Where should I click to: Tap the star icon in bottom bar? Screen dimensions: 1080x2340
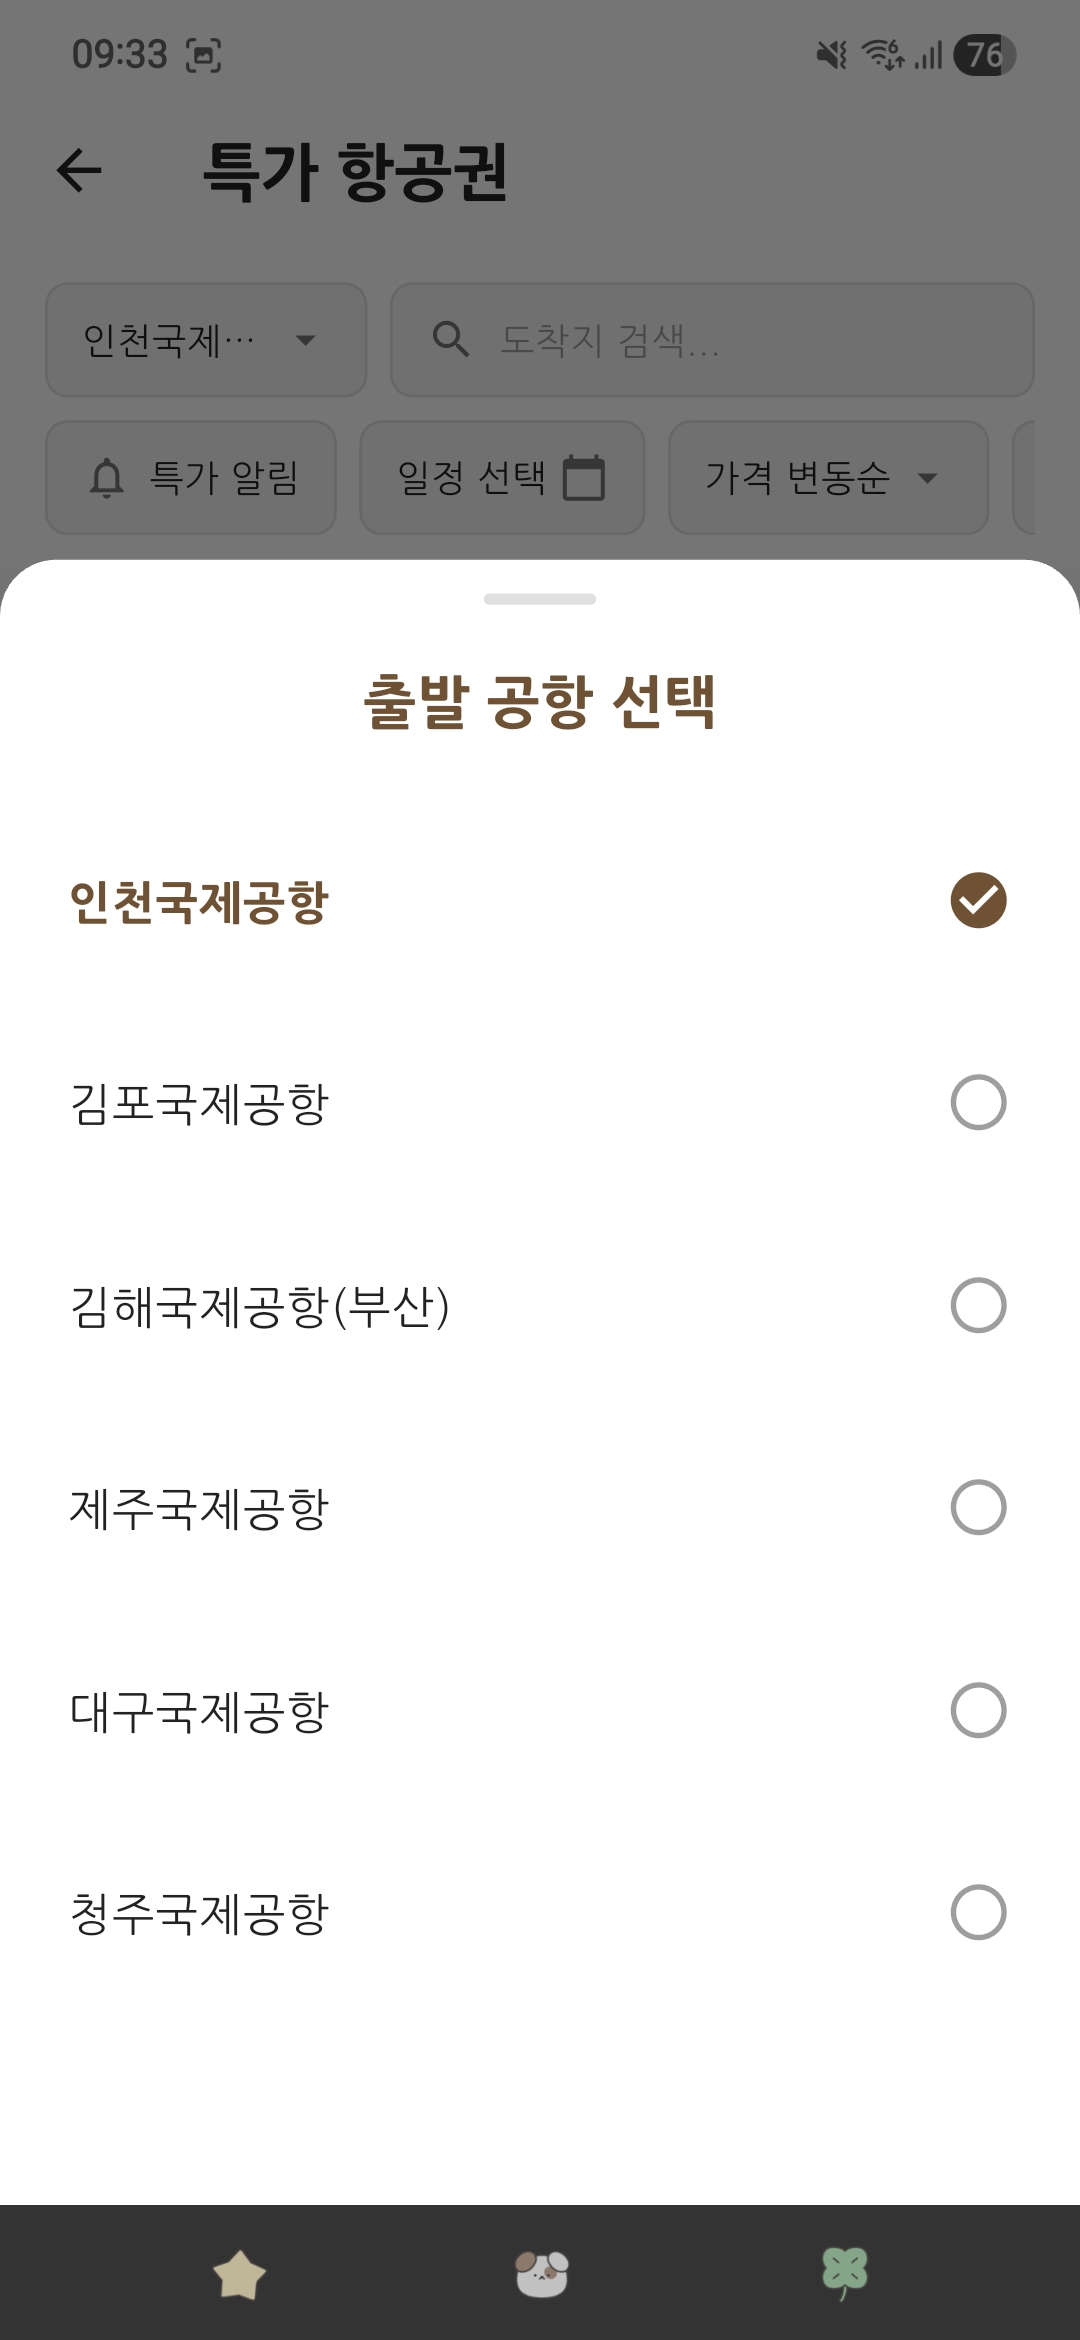click(240, 2275)
